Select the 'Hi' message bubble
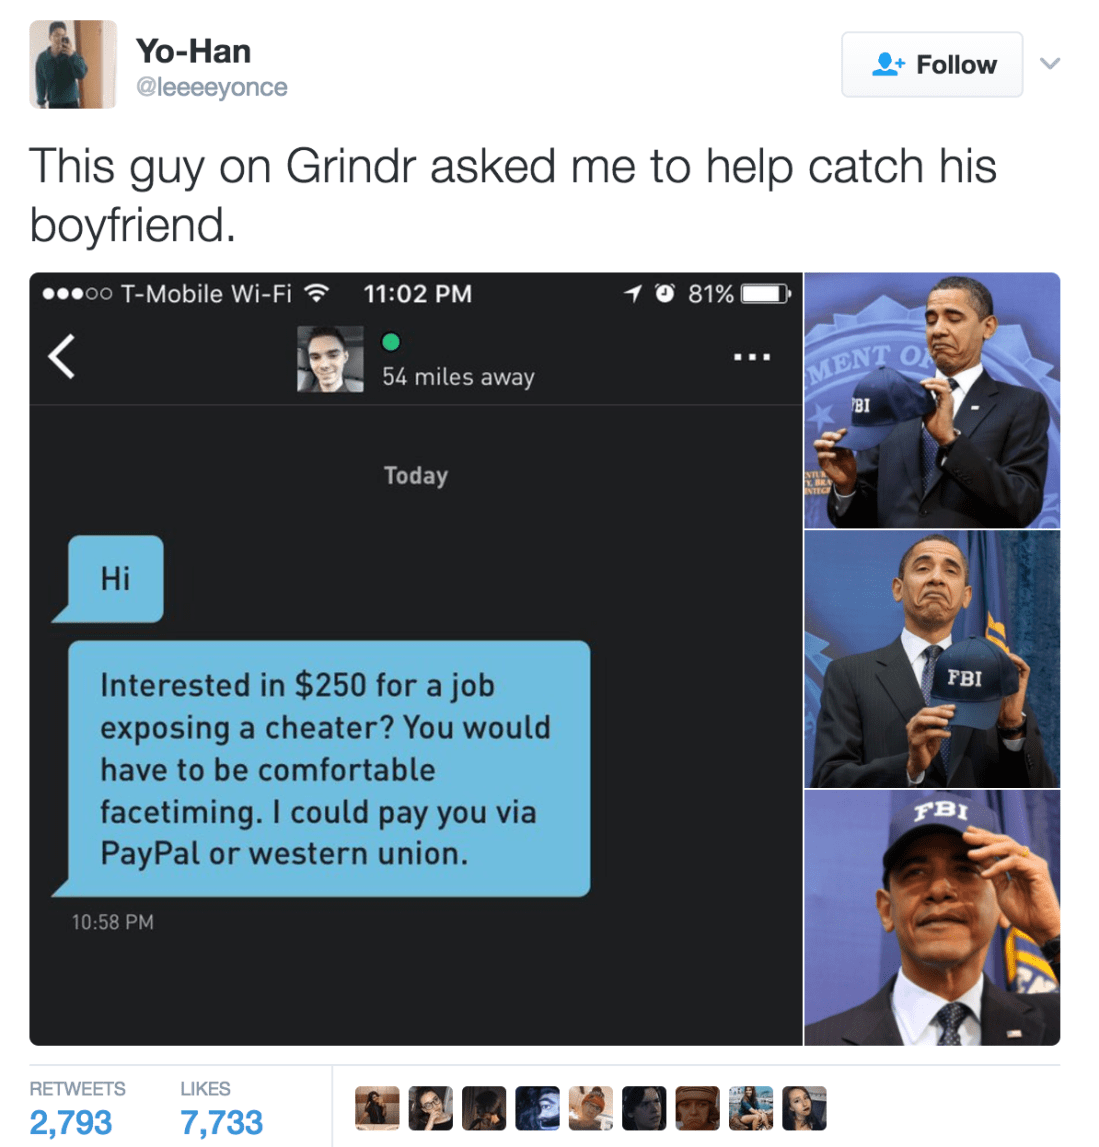Viewport: 1099px width, 1147px height. tap(115, 579)
